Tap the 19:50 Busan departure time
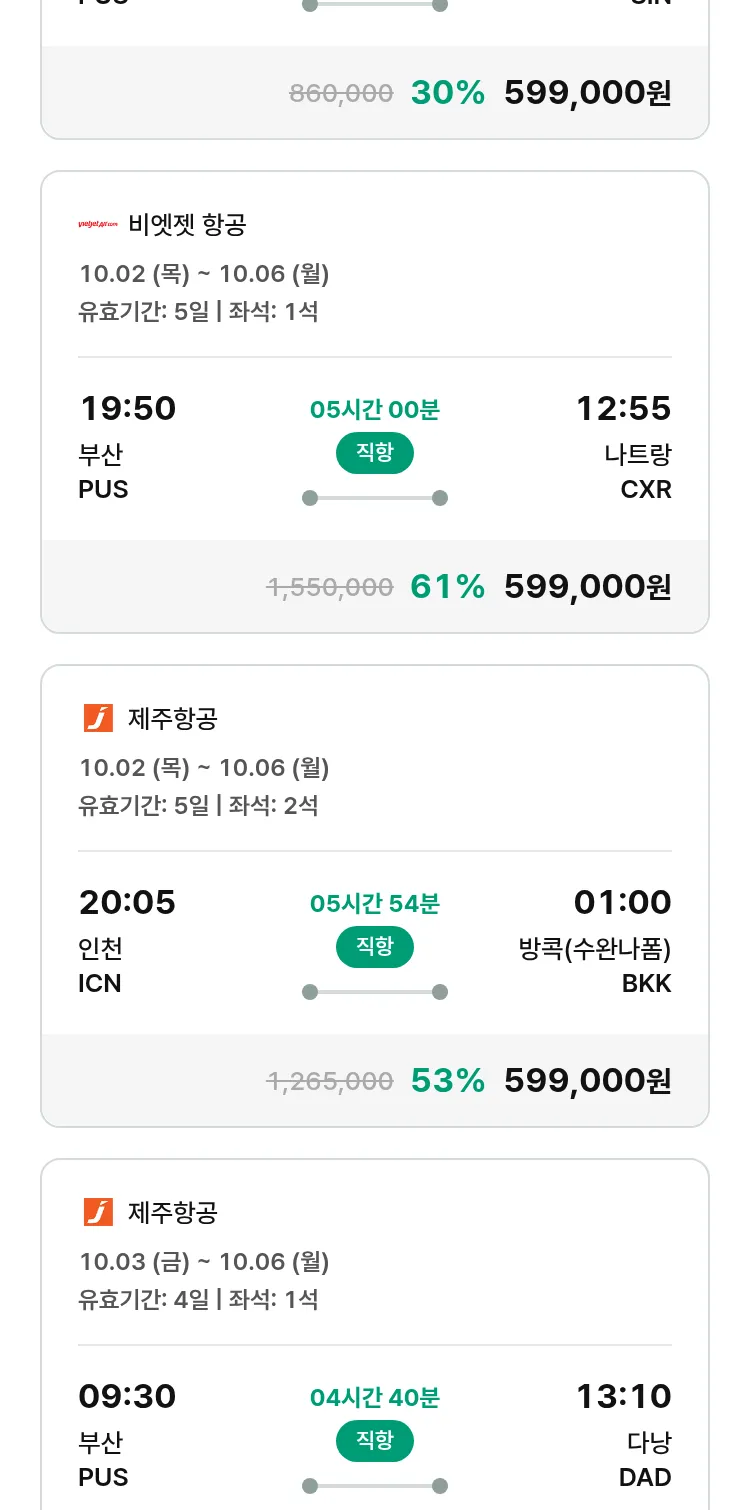This screenshot has height=1510, width=750. [127, 408]
